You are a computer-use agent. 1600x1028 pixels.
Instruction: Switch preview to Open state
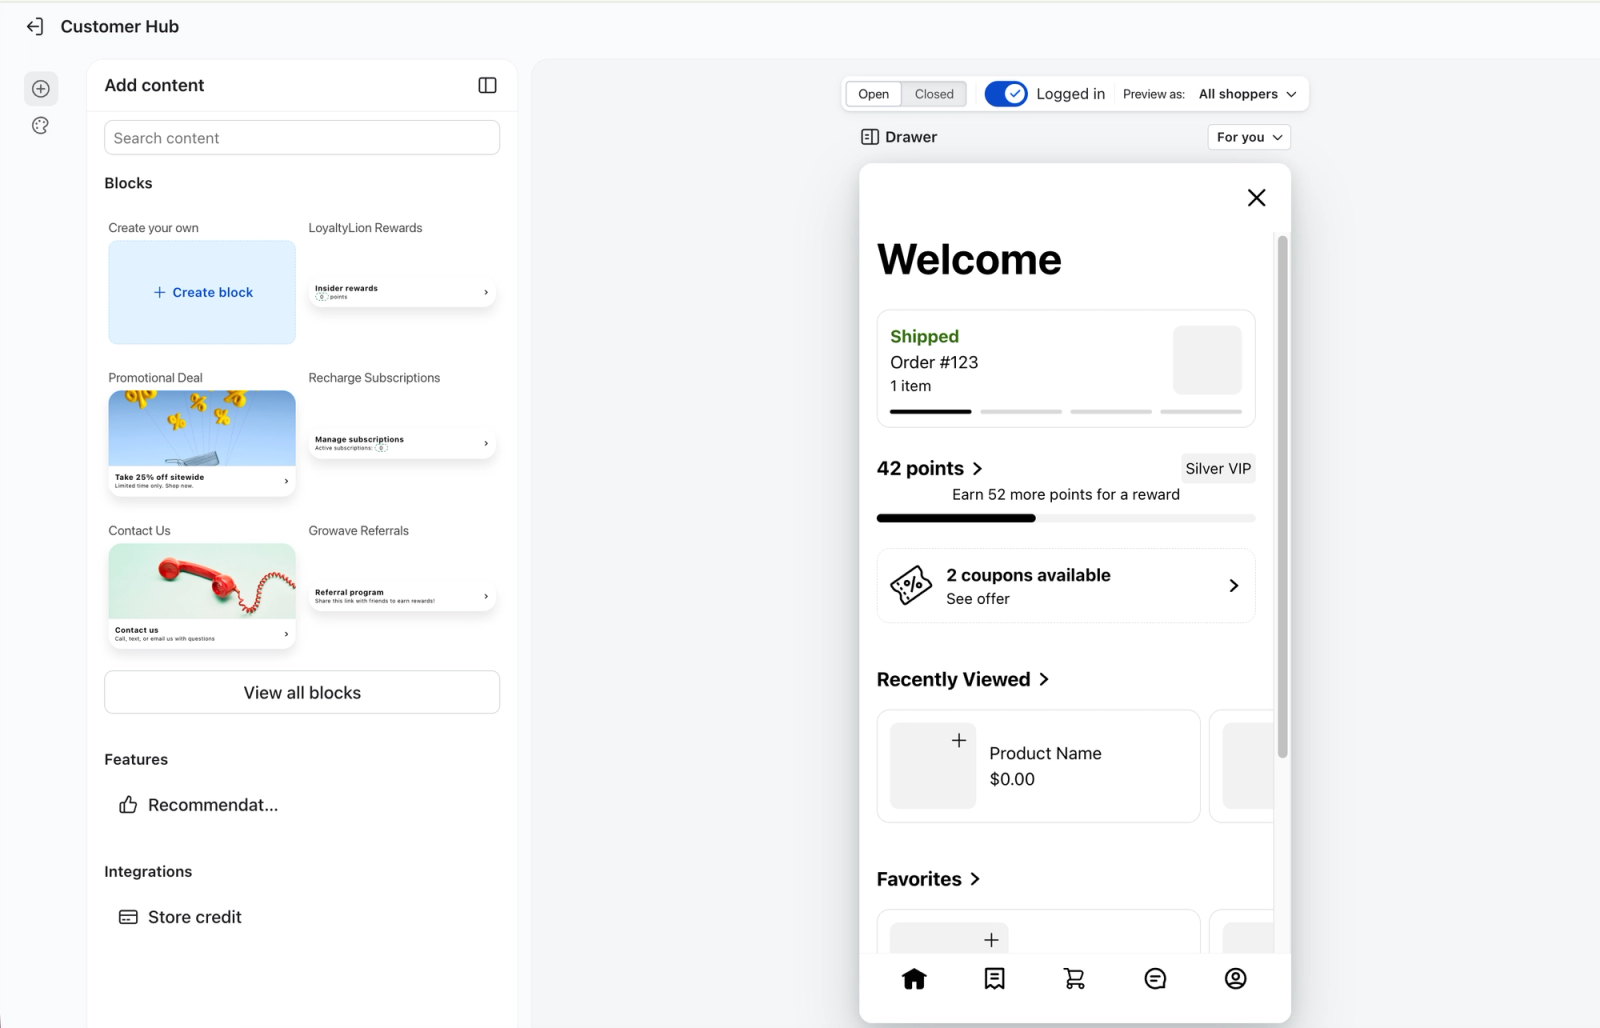(x=873, y=94)
